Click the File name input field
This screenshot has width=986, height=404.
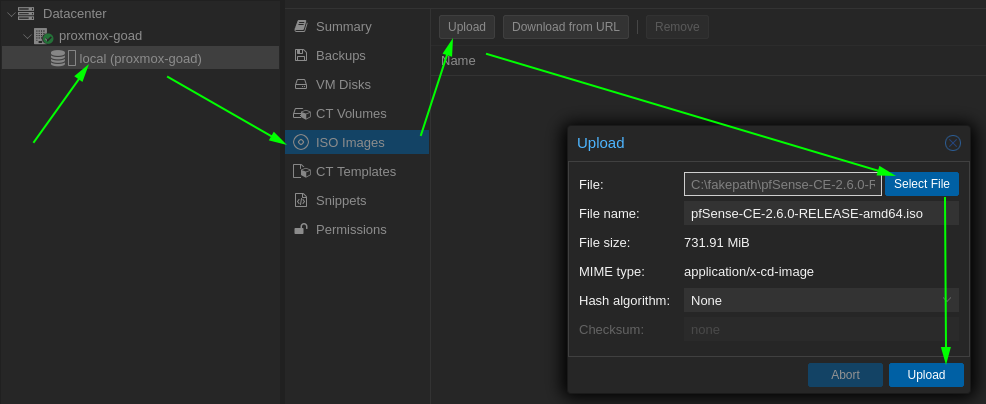click(821, 213)
